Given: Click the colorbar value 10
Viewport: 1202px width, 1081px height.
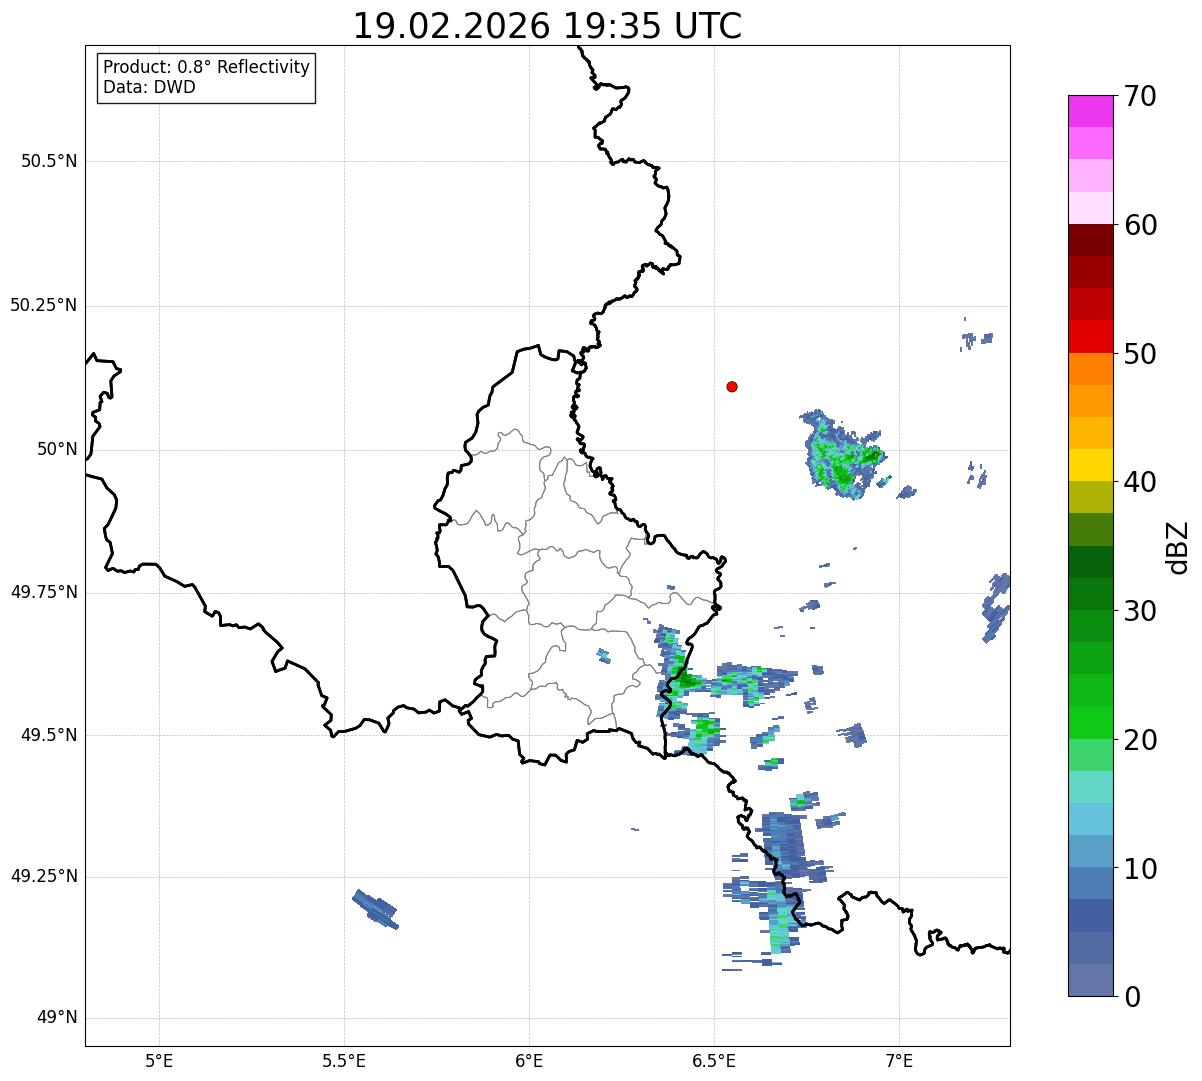Looking at the screenshot, I should point(1140,868).
